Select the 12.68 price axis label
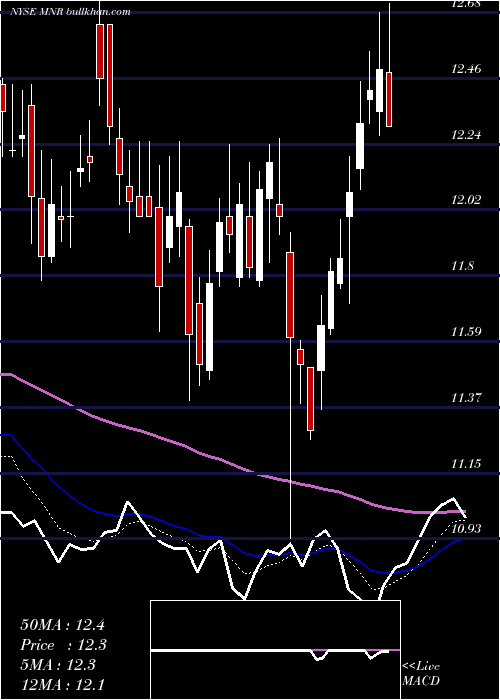 [466, 4]
